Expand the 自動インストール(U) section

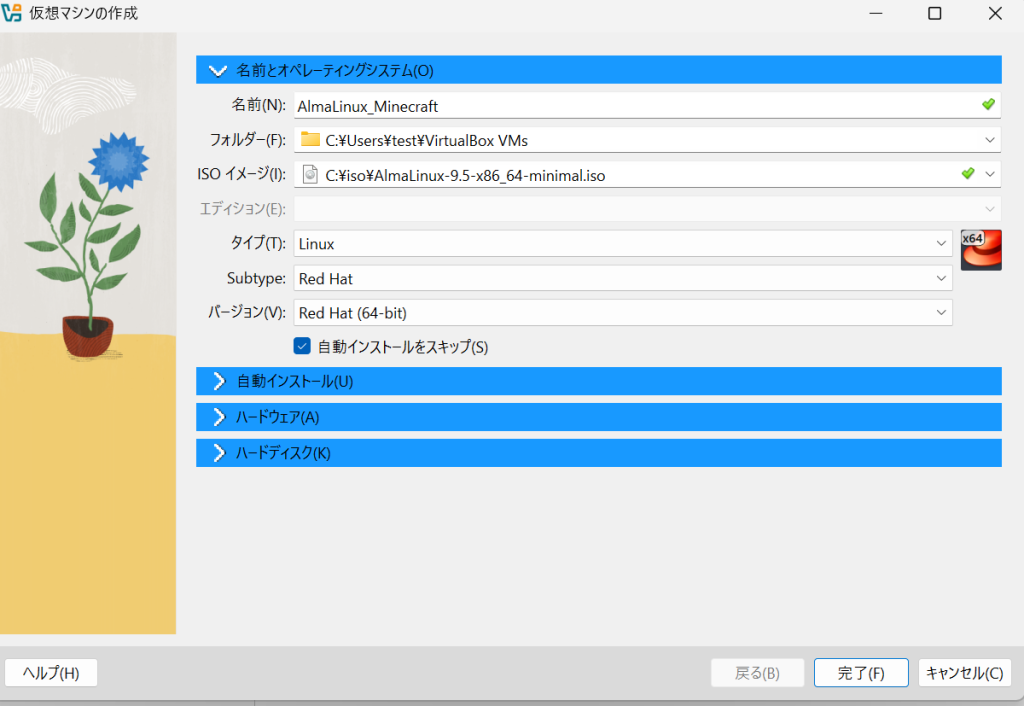(599, 381)
